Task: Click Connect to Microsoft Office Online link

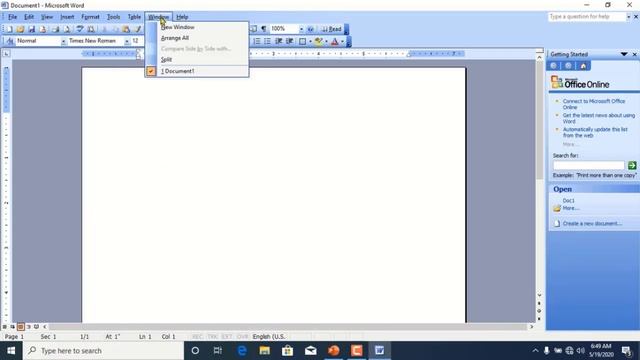Action: tap(594, 104)
